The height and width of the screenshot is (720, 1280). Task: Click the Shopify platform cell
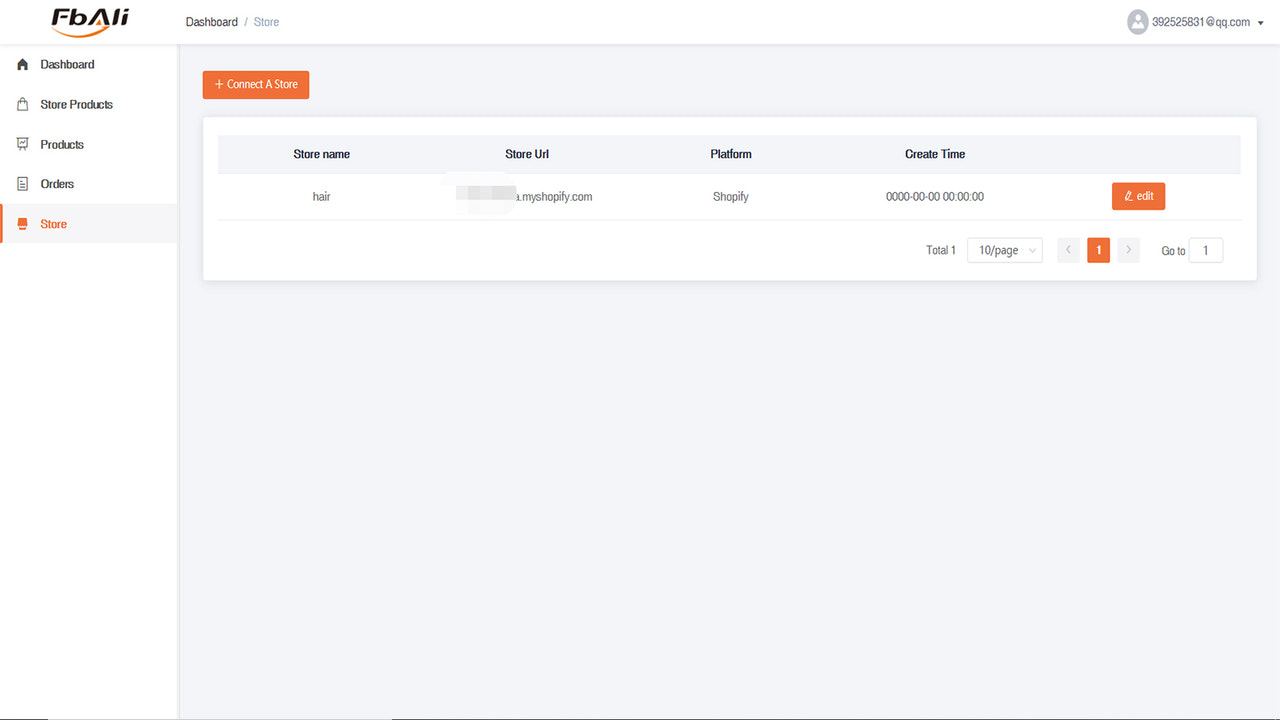[731, 197]
